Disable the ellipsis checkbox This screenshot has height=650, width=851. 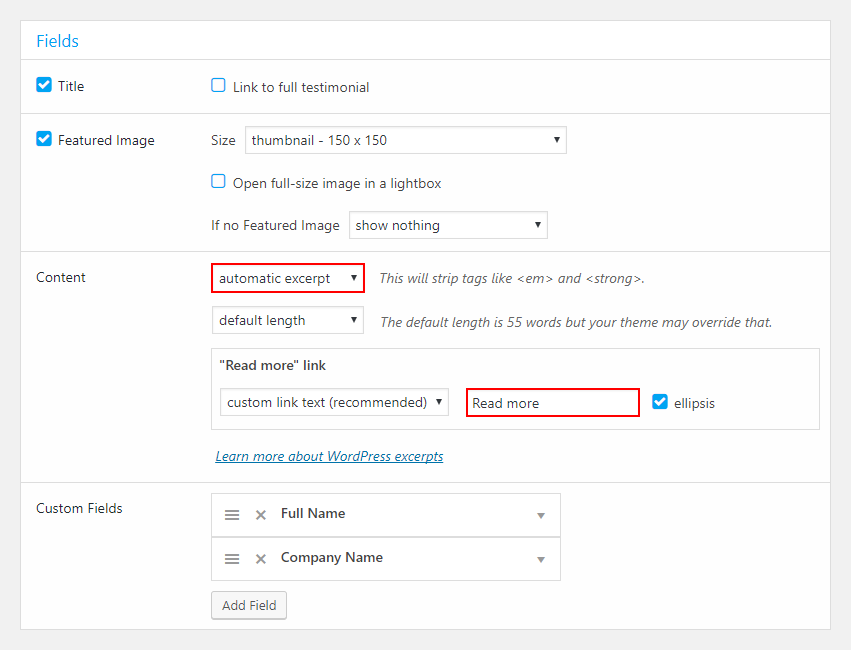pyautogui.click(x=660, y=402)
